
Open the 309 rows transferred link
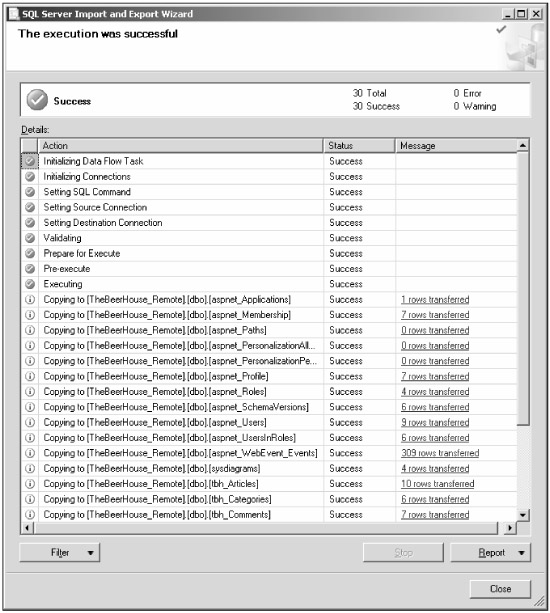[440, 453]
